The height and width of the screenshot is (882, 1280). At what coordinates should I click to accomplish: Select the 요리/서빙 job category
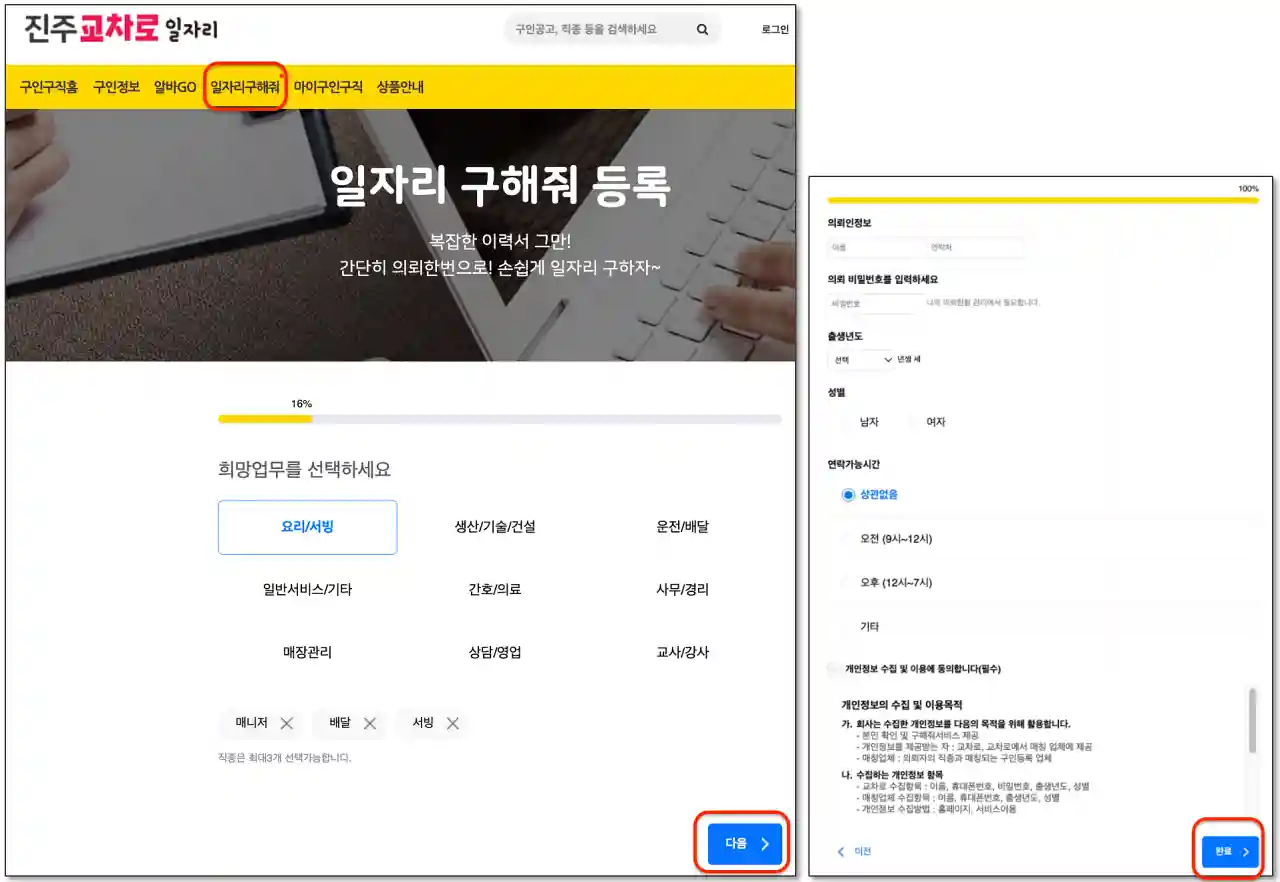tap(307, 527)
